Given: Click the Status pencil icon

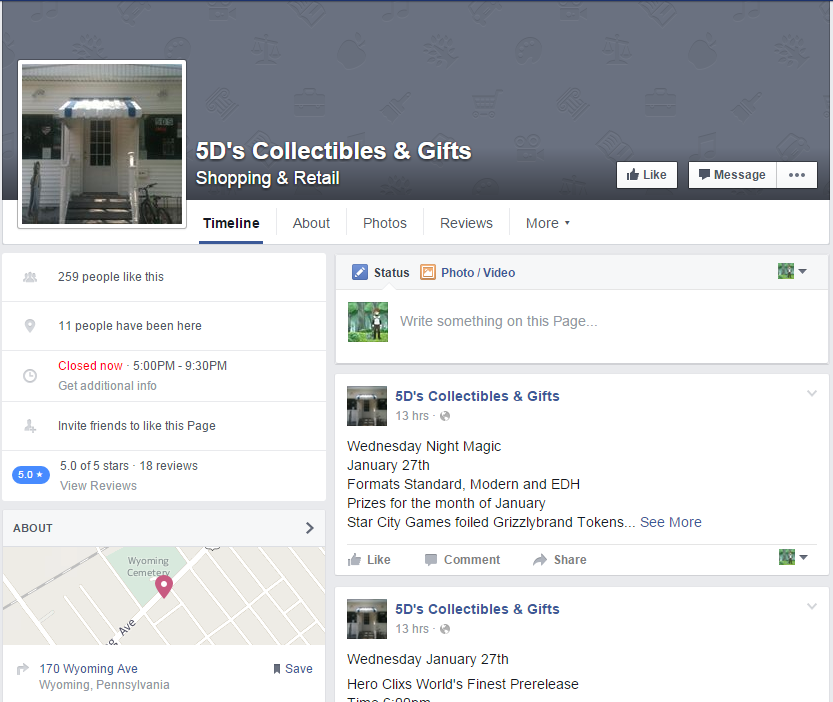Looking at the screenshot, I should click(x=360, y=272).
